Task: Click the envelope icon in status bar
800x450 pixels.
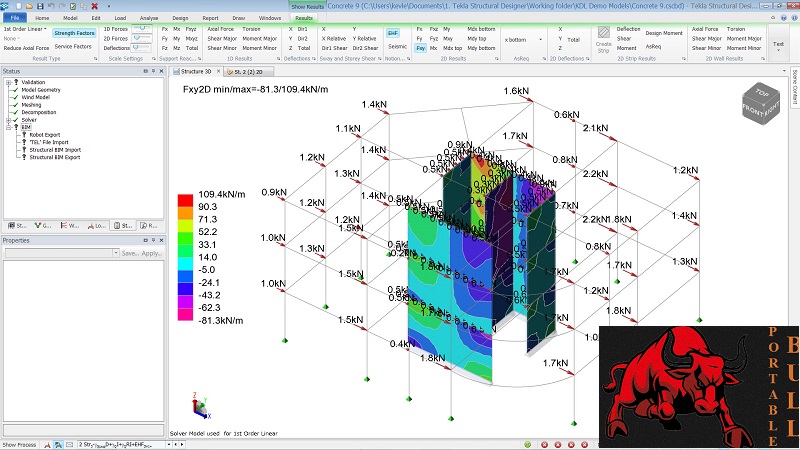Action: 70,445
